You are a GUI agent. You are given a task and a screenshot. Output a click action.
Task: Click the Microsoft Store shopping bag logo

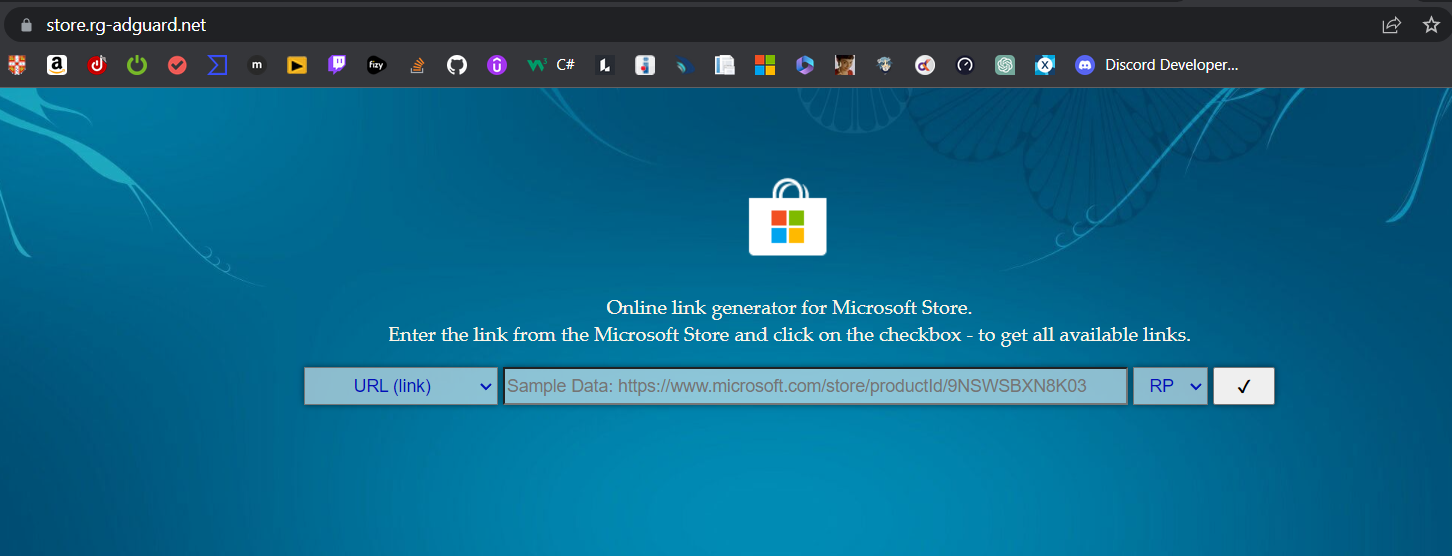click(x=788, y=217)
